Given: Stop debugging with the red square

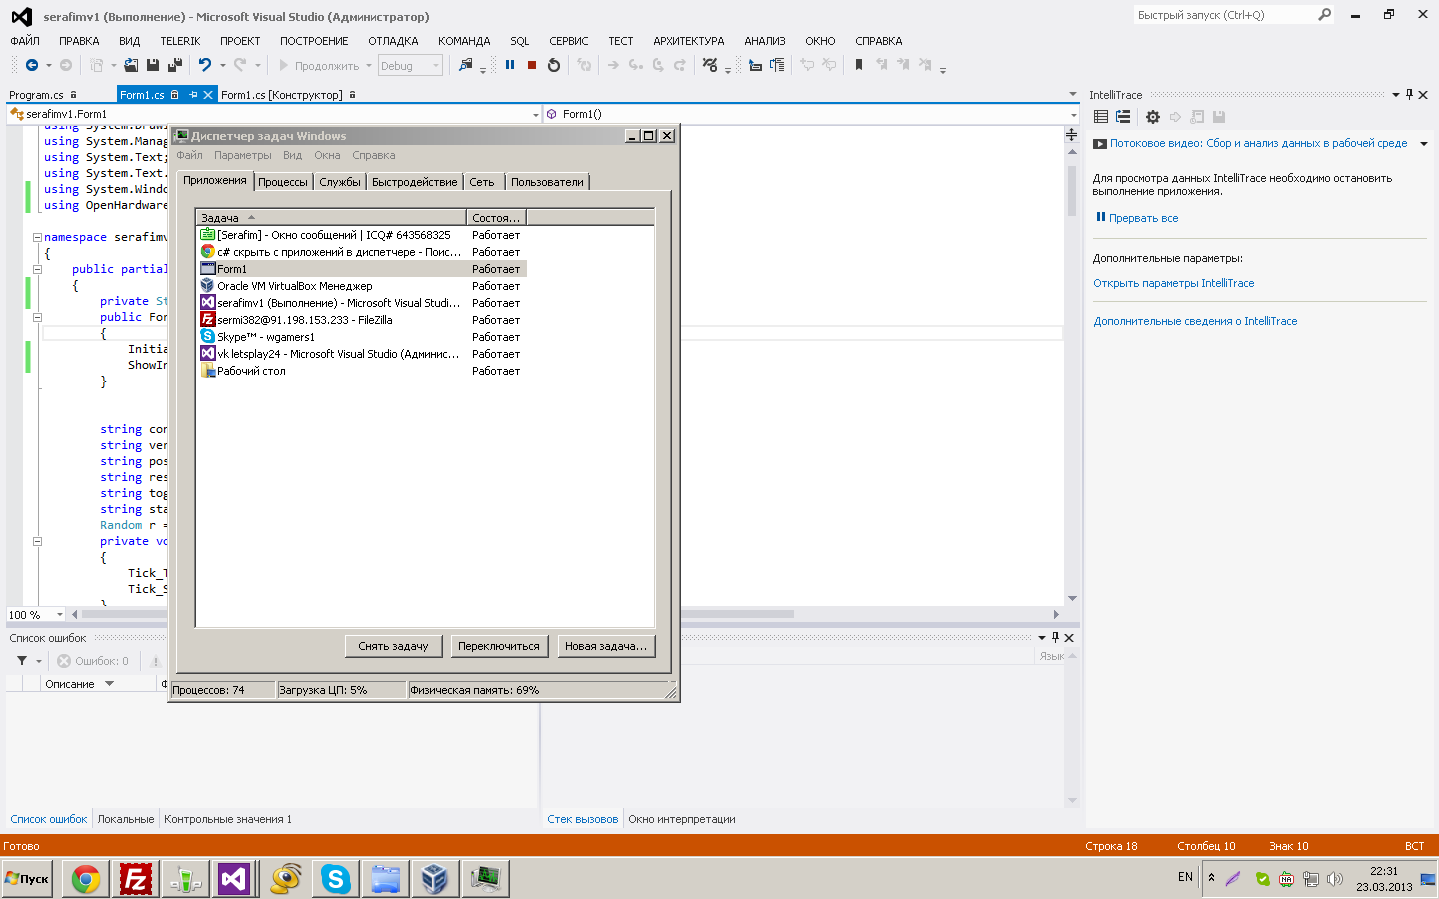Looking at the screenshot, I should tap(532, 65).
